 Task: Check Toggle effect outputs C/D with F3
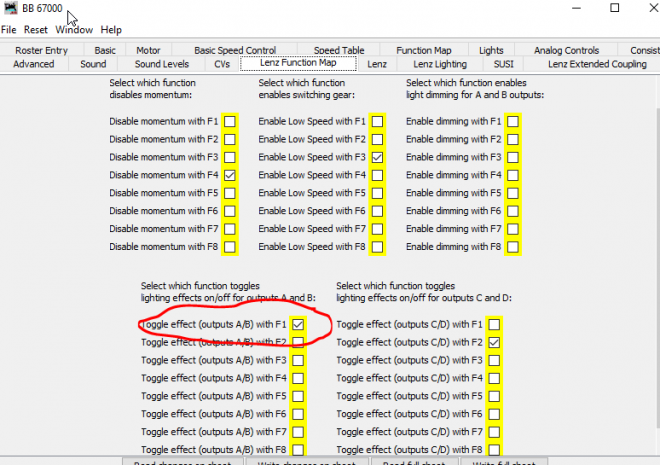[x=494, y=361]
